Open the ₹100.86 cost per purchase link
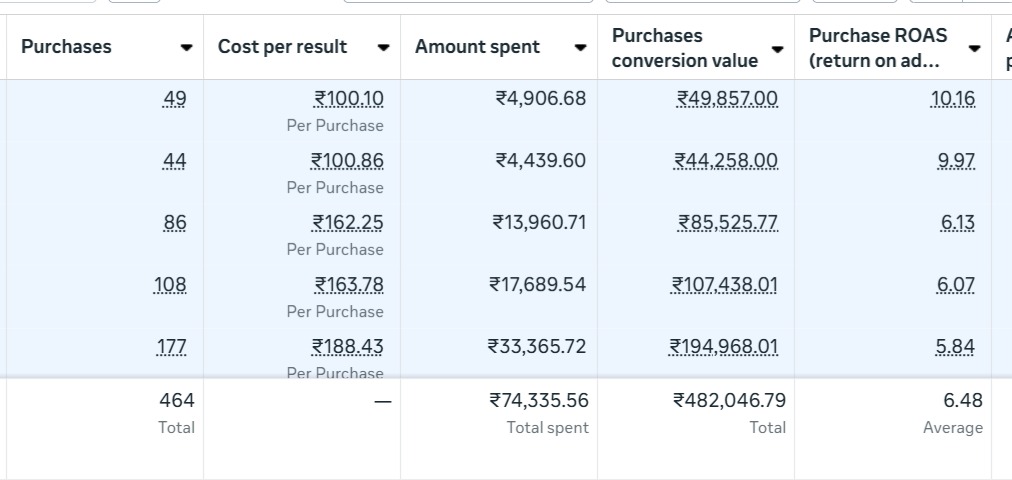The height and width of the screenshot is (480, 1012). click(x=347, y=161)
